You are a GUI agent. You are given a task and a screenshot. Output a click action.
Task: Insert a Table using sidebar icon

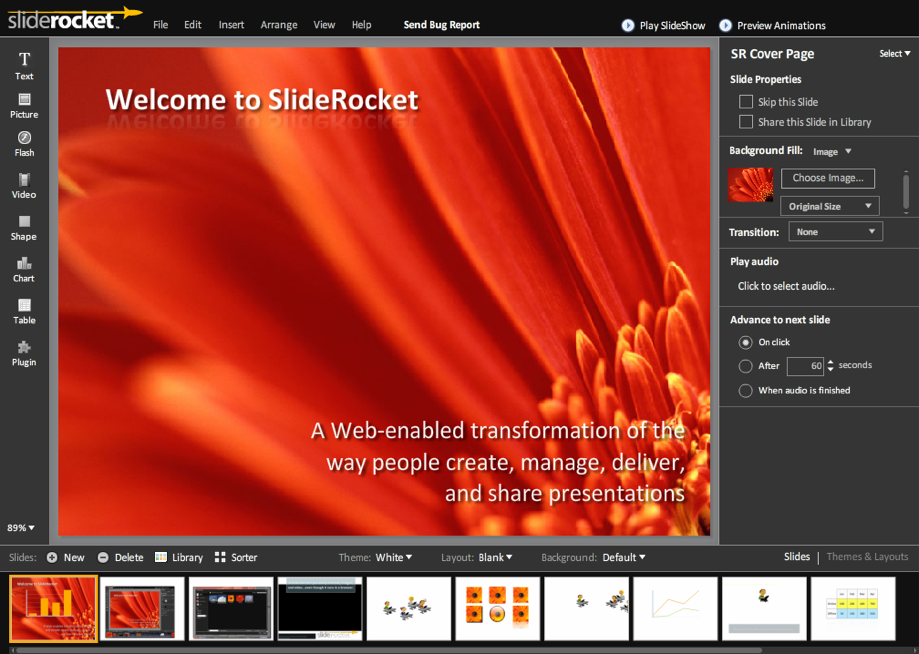tap(24, 311)
